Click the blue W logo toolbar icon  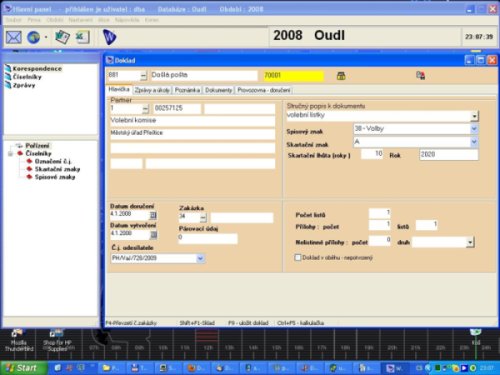tap(109, 37)
